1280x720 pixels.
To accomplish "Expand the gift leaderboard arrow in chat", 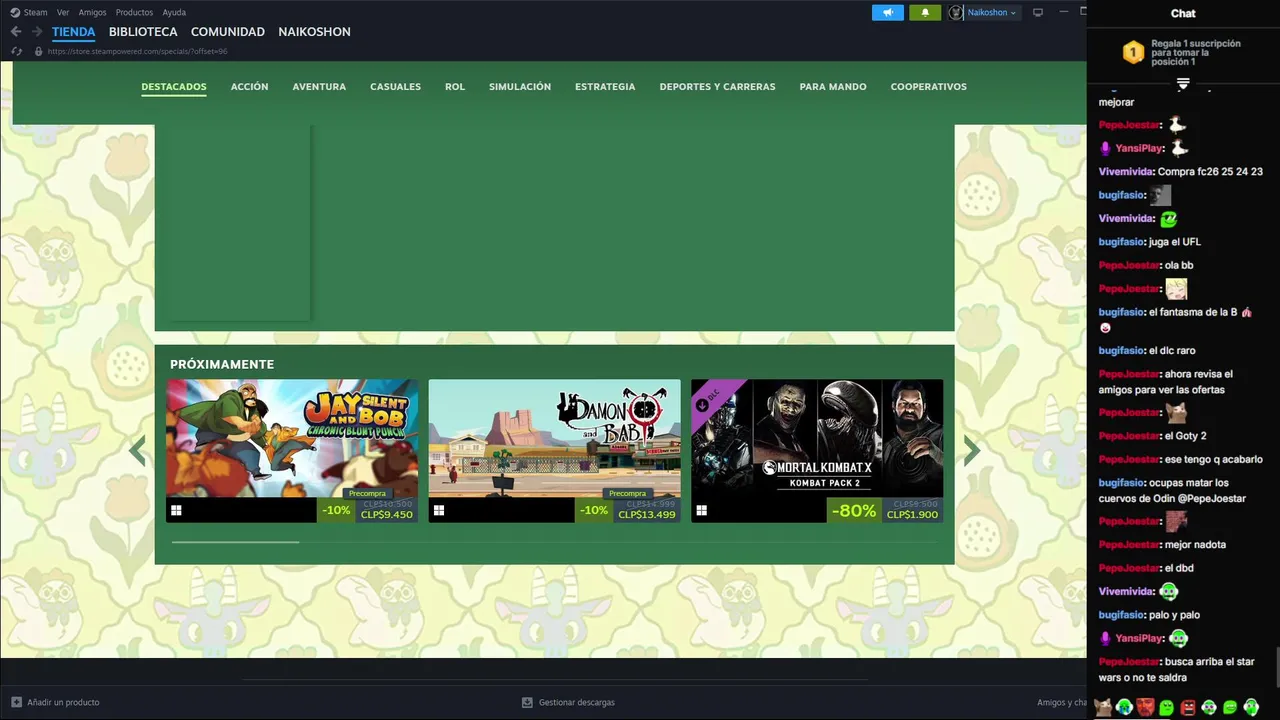I will [1183, 84].
